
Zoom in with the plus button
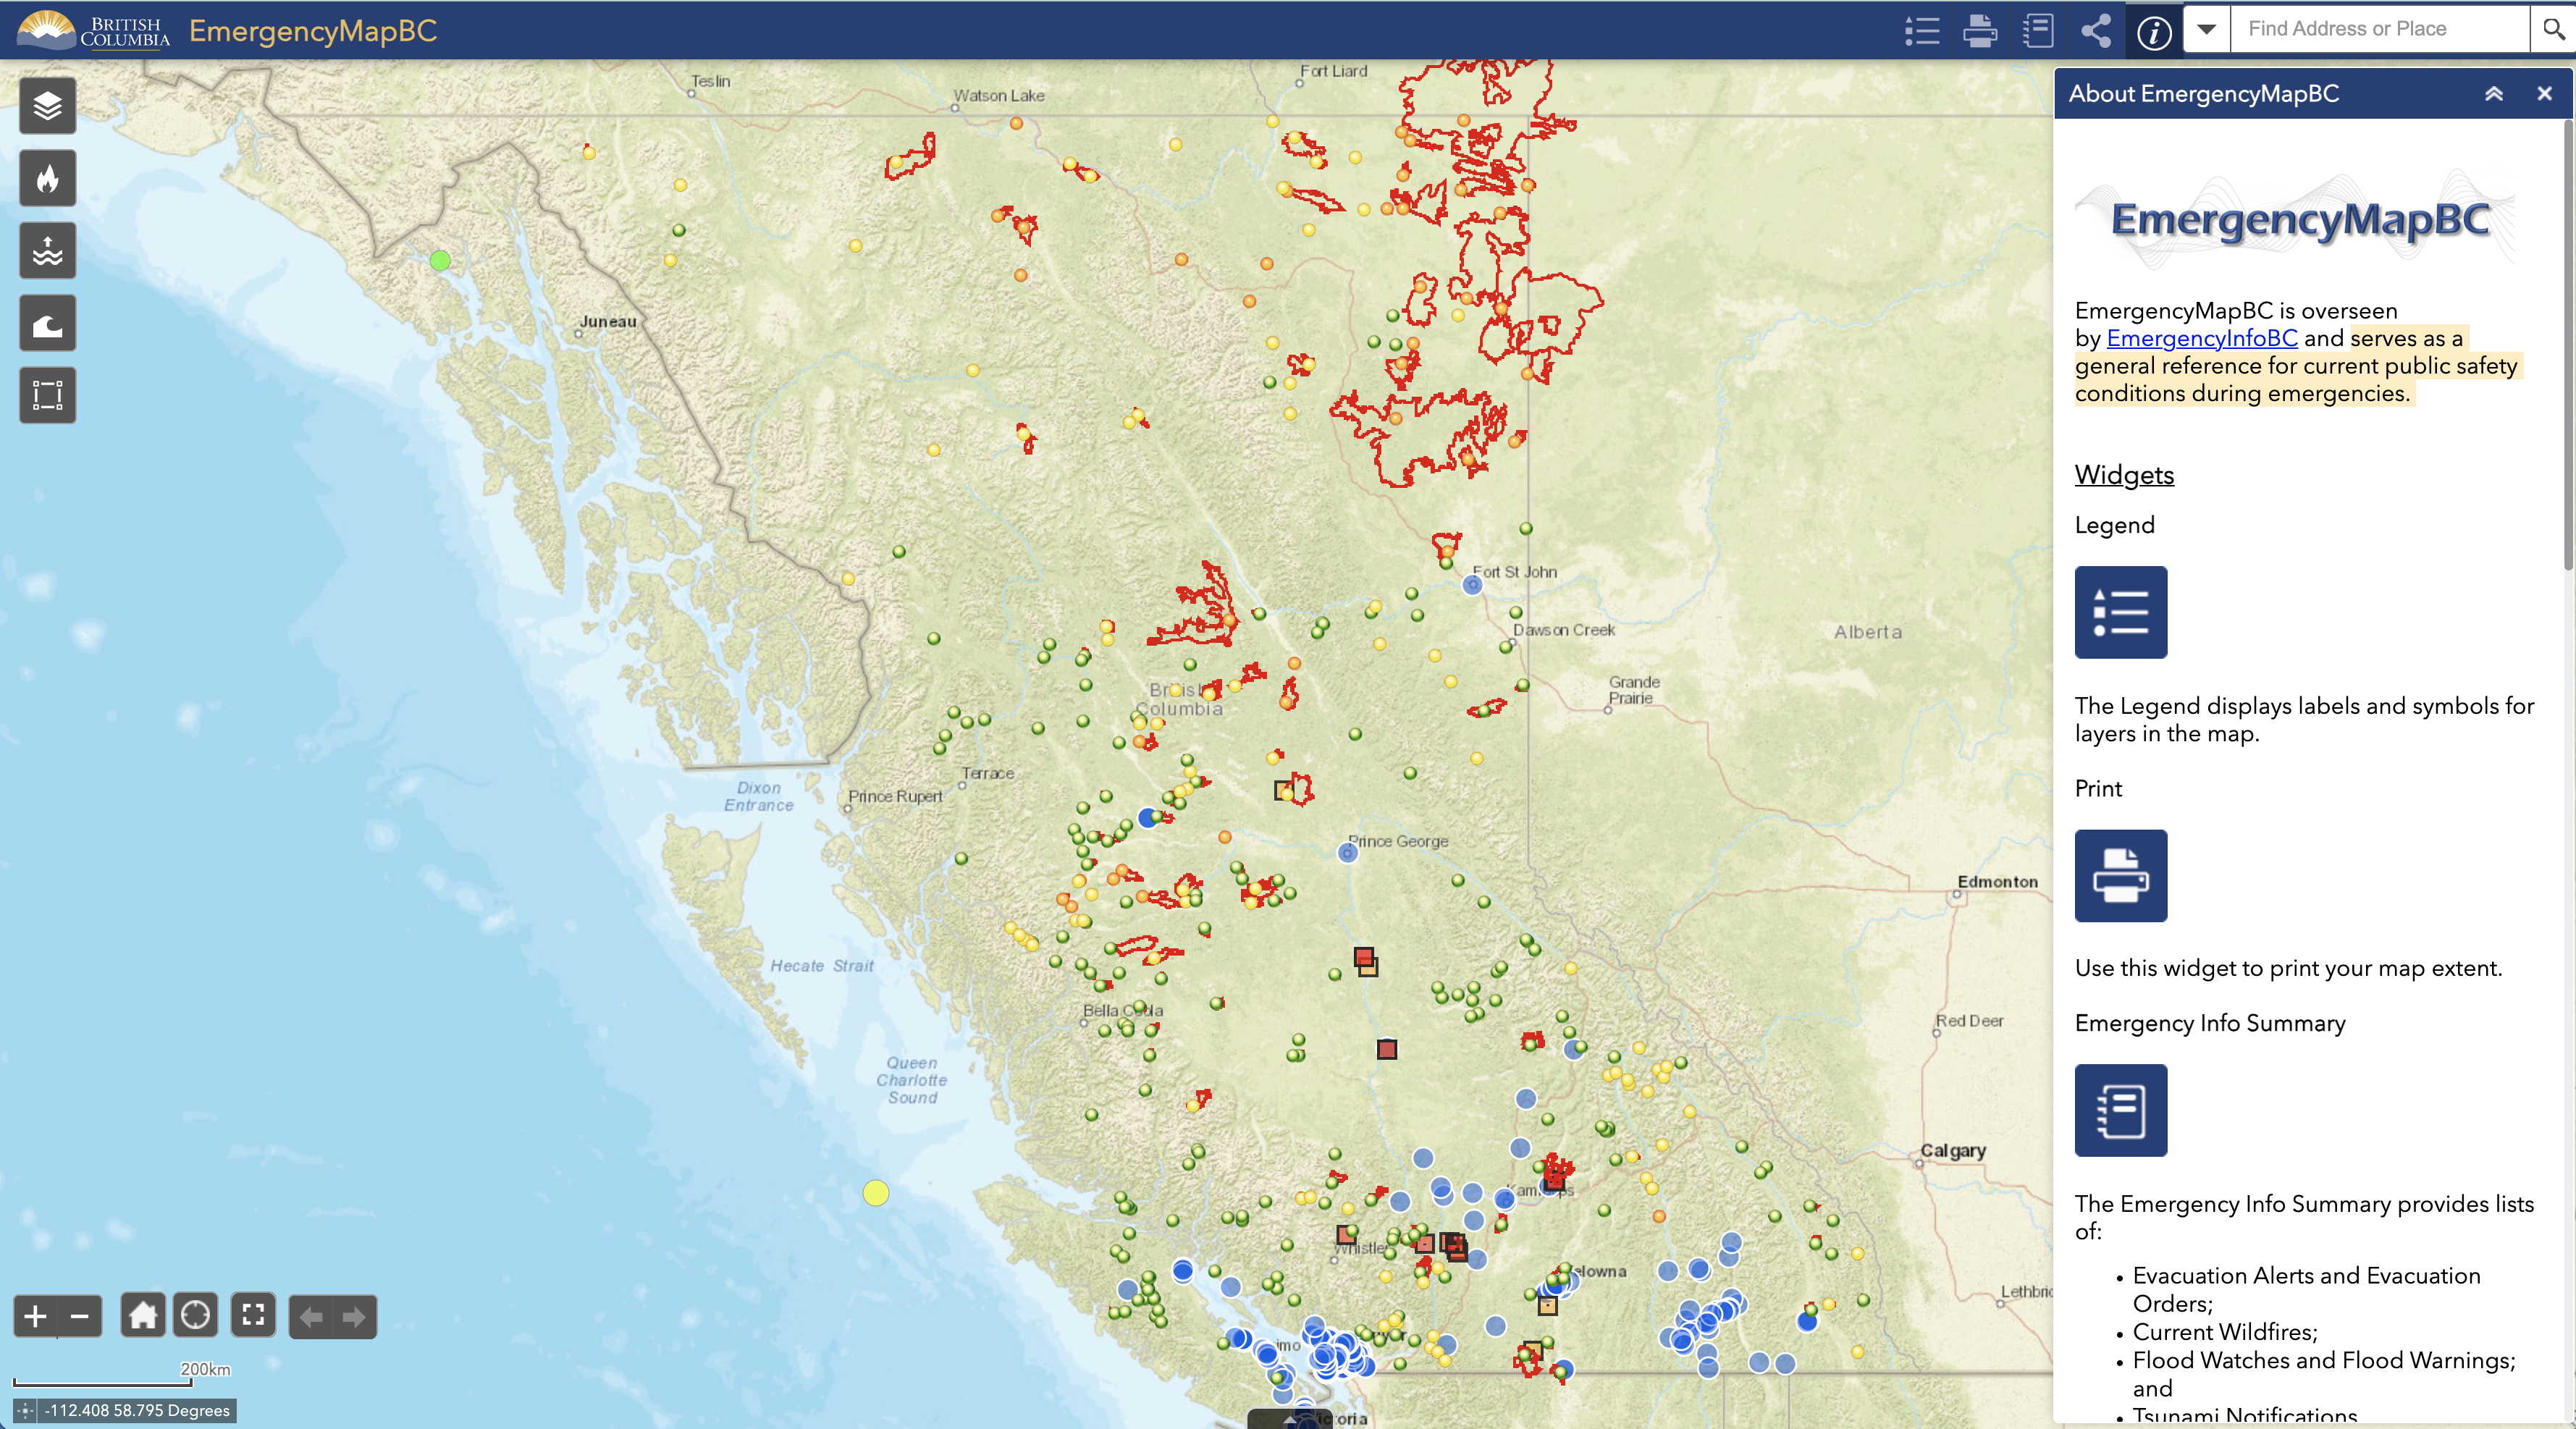tap(35, 1316)
